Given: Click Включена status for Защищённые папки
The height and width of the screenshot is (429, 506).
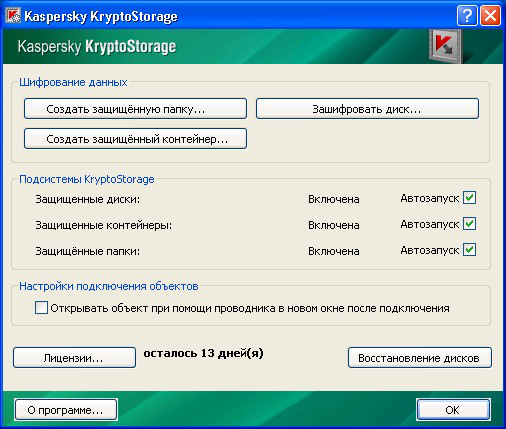Looking at the screenshot, I should point(334,251).
